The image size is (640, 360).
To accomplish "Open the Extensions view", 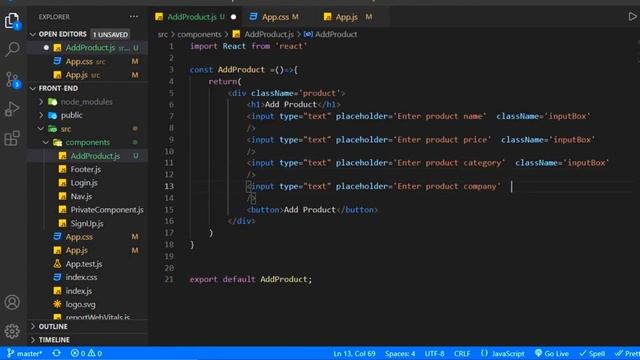I will pyautogui.click(x=12, y=138).
